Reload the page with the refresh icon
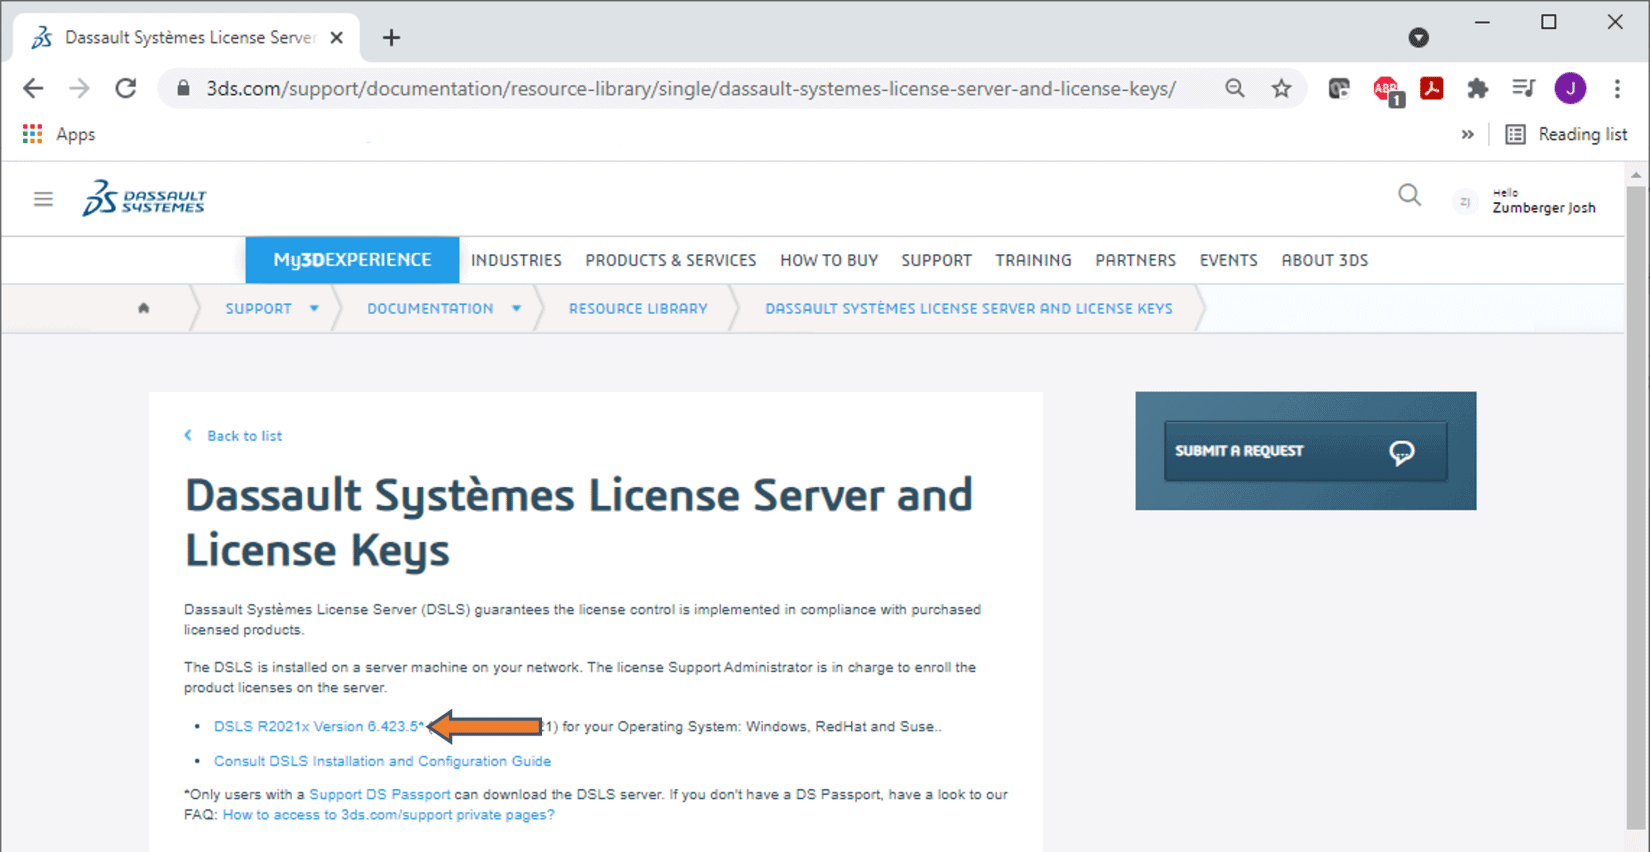The width and height of the screenshot is (1650, 852). click(x=125, y=88)
